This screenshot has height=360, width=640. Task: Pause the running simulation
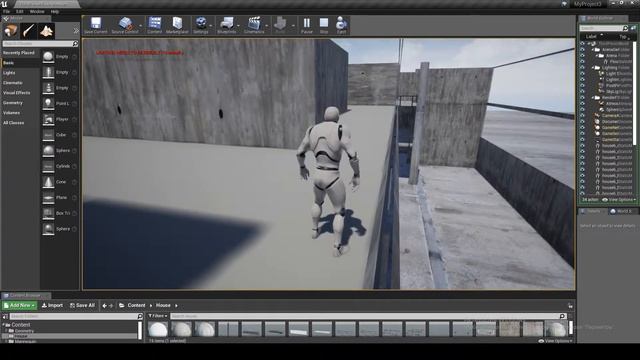[307, 23]
